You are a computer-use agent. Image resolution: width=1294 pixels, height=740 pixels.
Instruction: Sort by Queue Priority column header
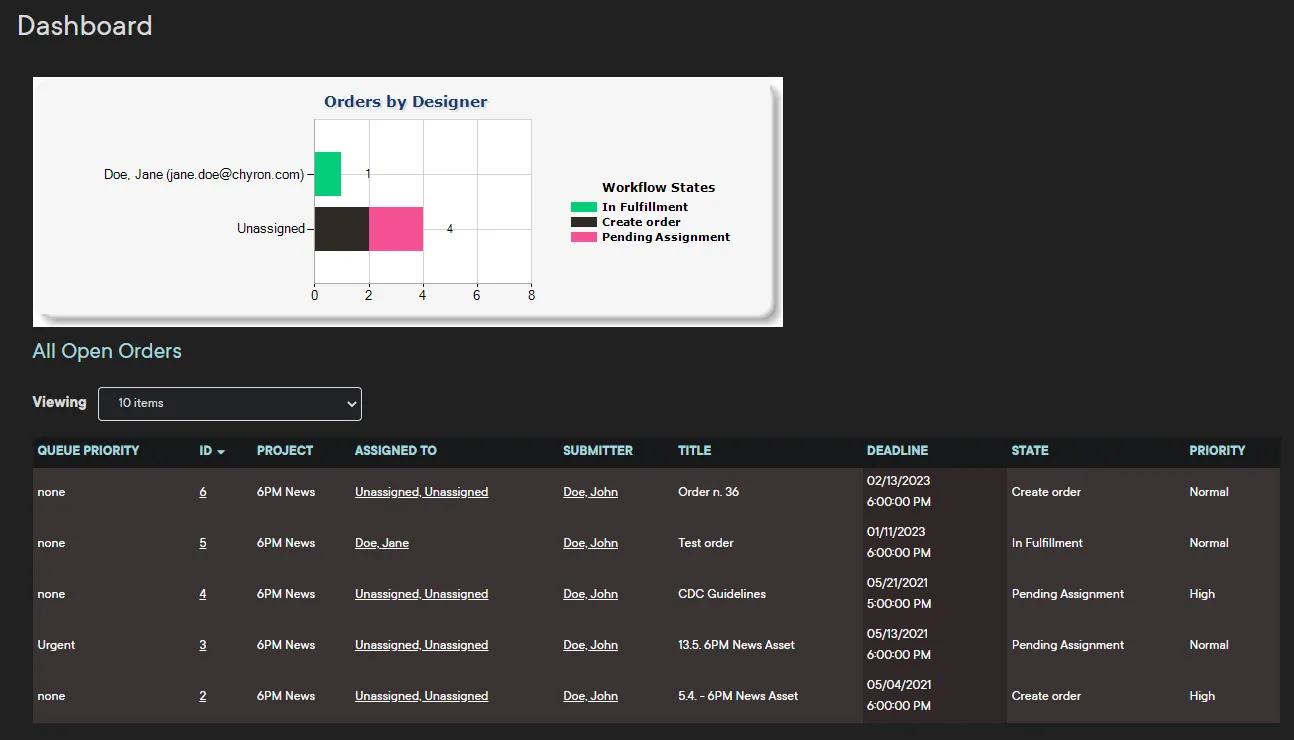click(88, 451)
